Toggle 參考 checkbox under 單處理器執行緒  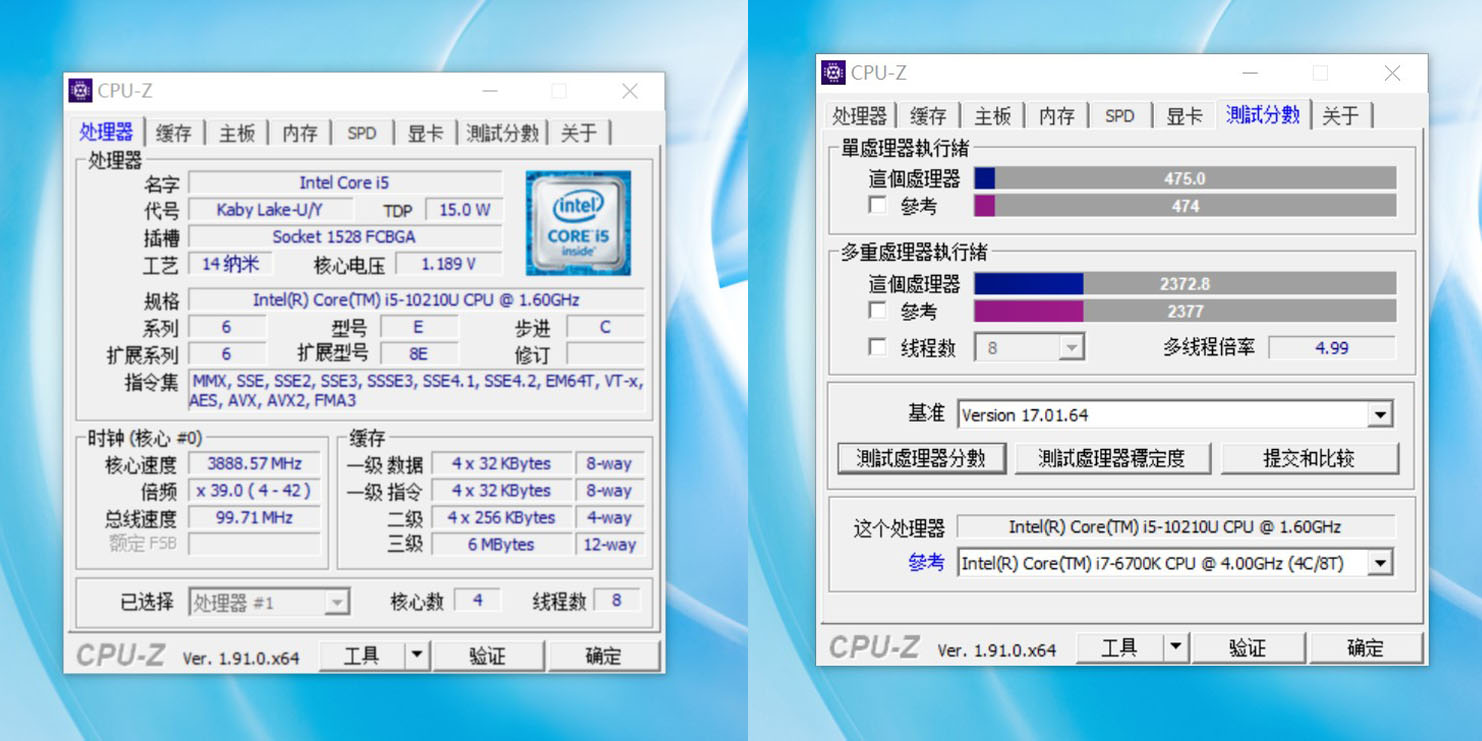tap(877, 205)
